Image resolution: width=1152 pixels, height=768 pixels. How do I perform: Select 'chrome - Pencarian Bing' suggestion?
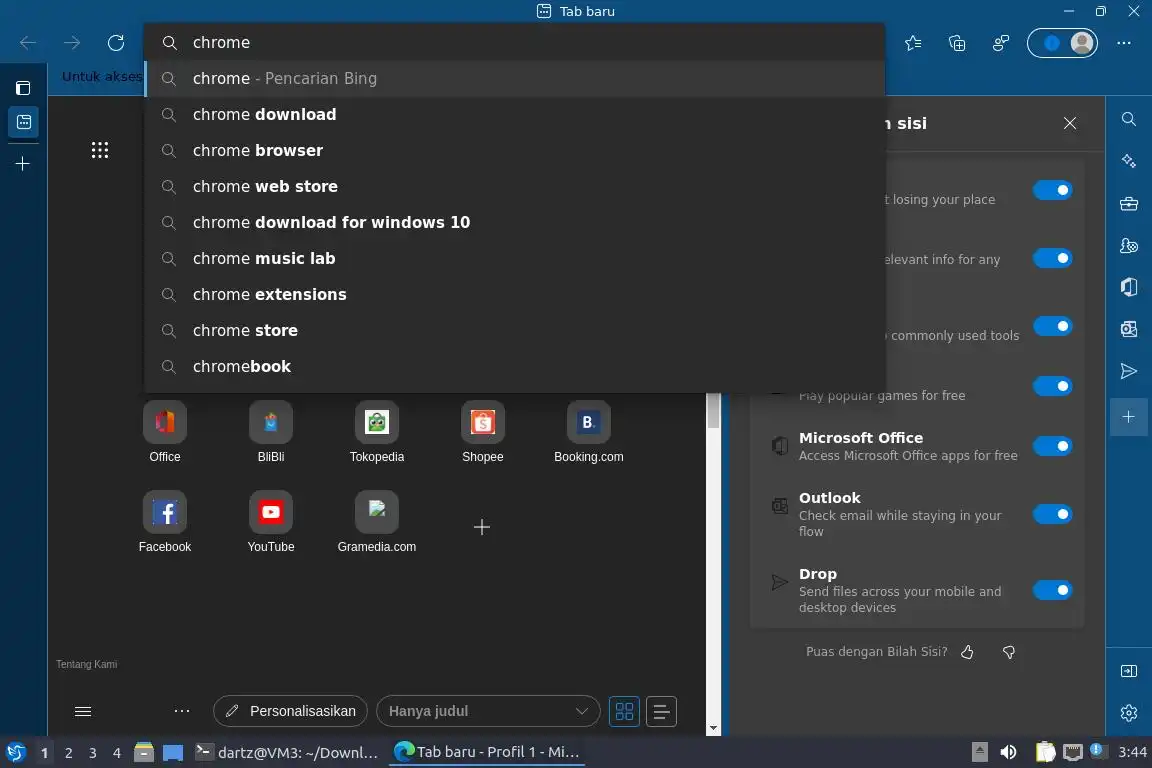point(515,79)
